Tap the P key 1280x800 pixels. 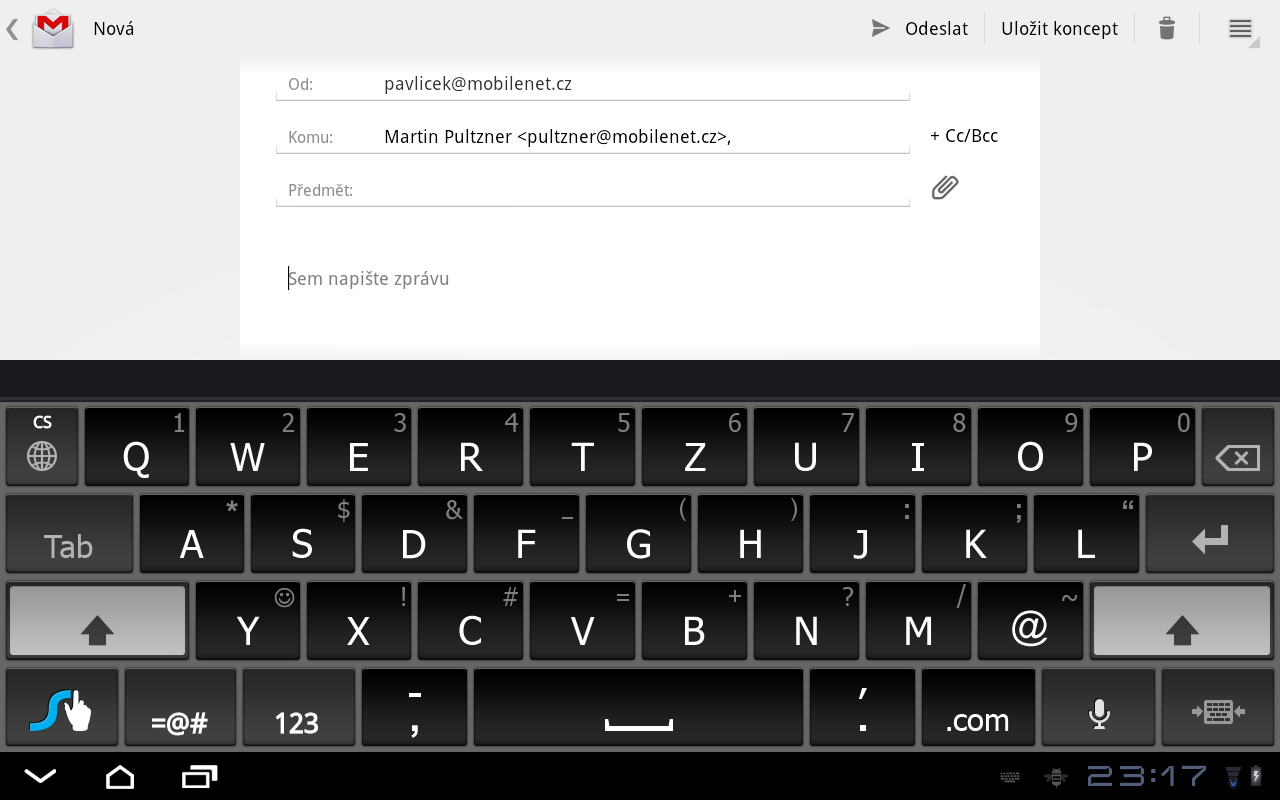(1142, 446)
